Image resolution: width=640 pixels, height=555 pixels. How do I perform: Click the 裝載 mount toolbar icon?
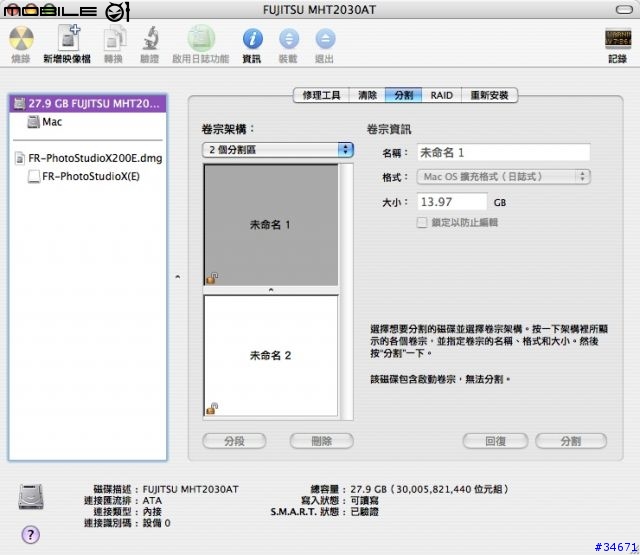tap(288, 40)
